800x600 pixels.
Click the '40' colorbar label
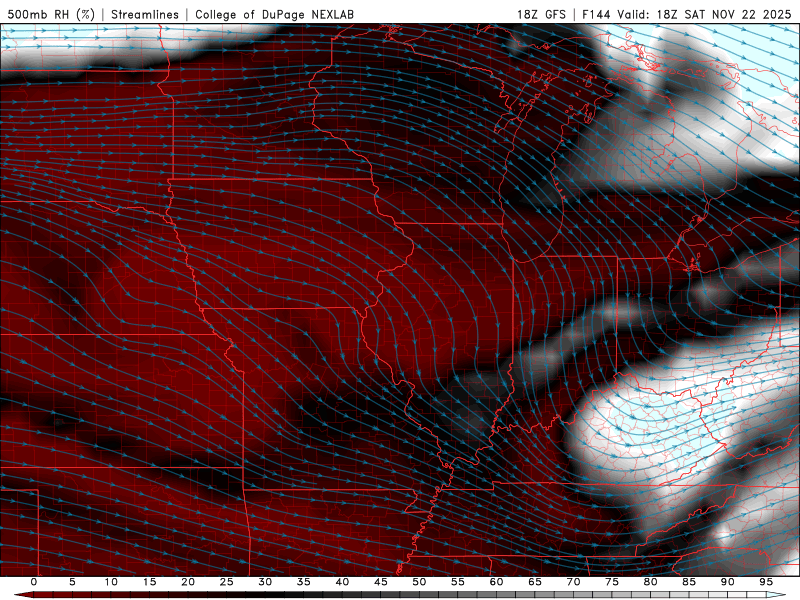[342, 582]
